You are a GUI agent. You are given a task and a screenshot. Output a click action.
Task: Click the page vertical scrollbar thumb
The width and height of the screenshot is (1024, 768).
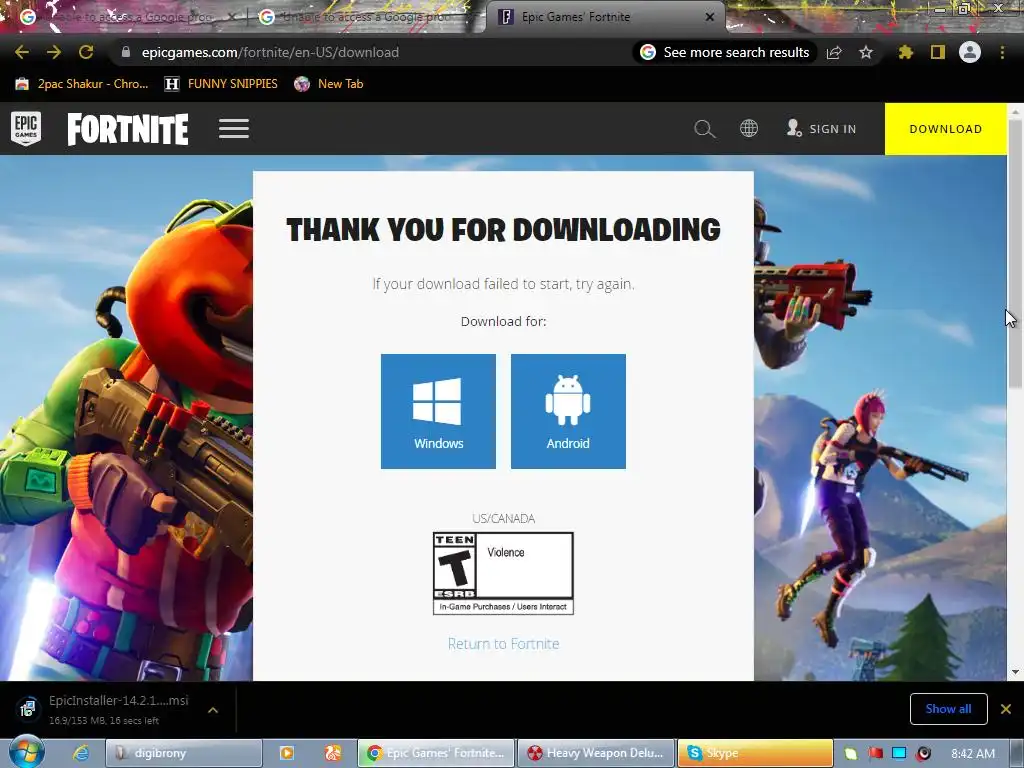[x=1015, y=255]
